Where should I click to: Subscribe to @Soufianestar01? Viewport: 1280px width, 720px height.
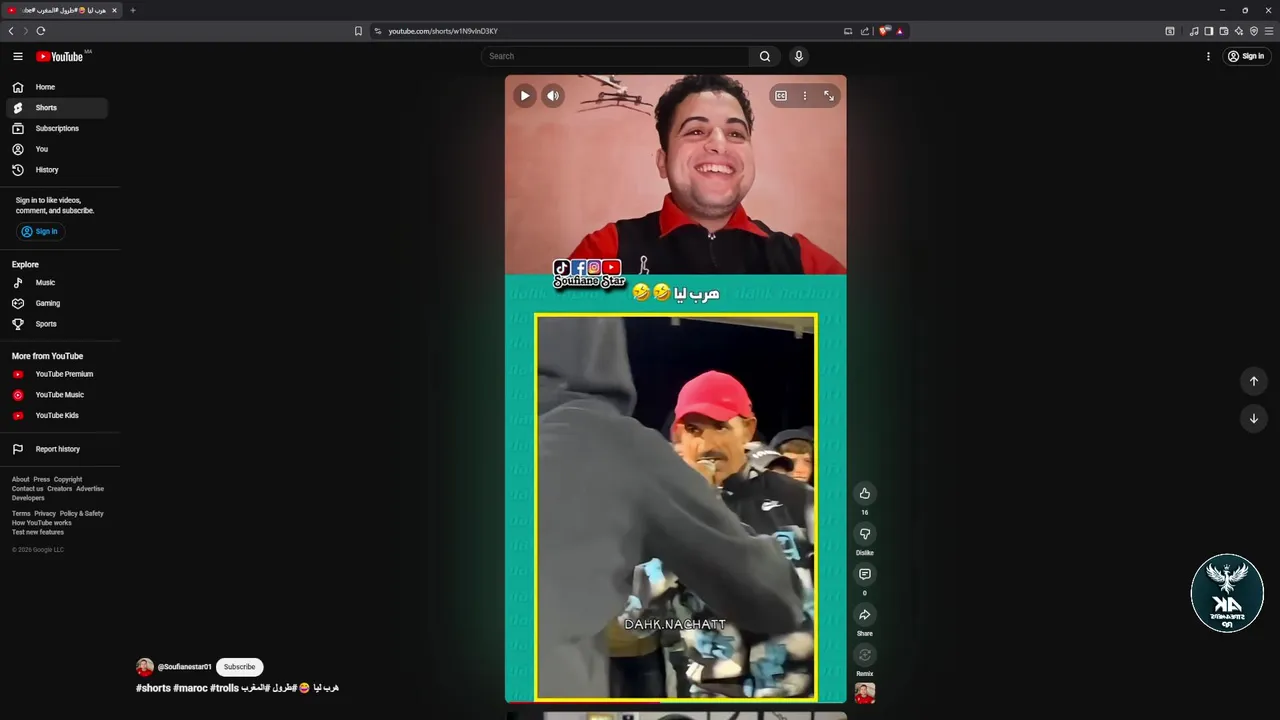click(239, 667)
